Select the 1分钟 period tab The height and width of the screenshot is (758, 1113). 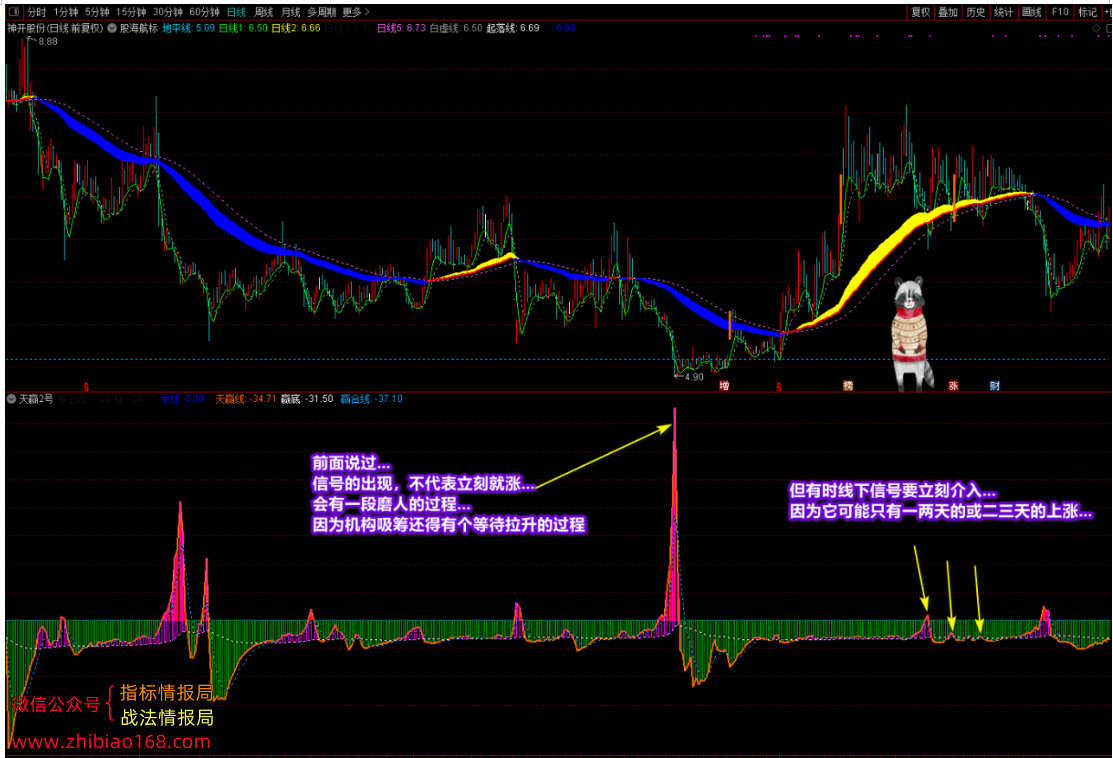tap(66, 12)
